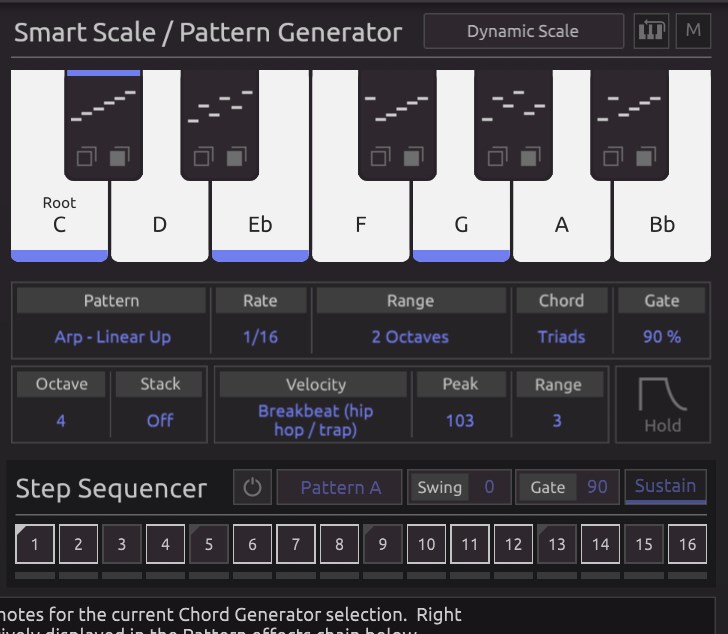This screenshot has height=634, width=728.
Task: Click the M button in header
Action: (x=693, y=31)
